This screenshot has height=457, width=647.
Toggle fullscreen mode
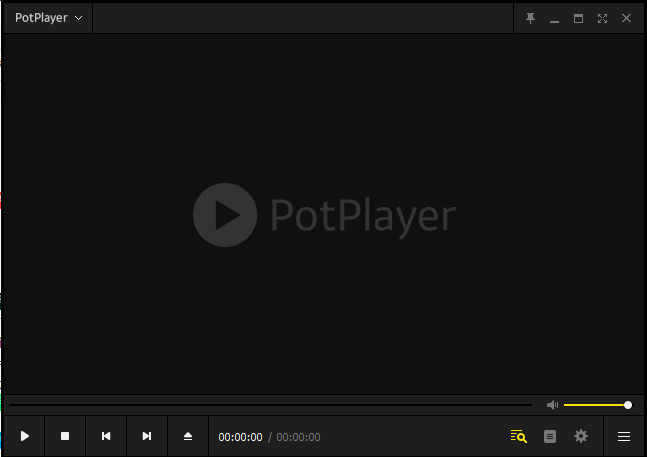click(602, 18)
